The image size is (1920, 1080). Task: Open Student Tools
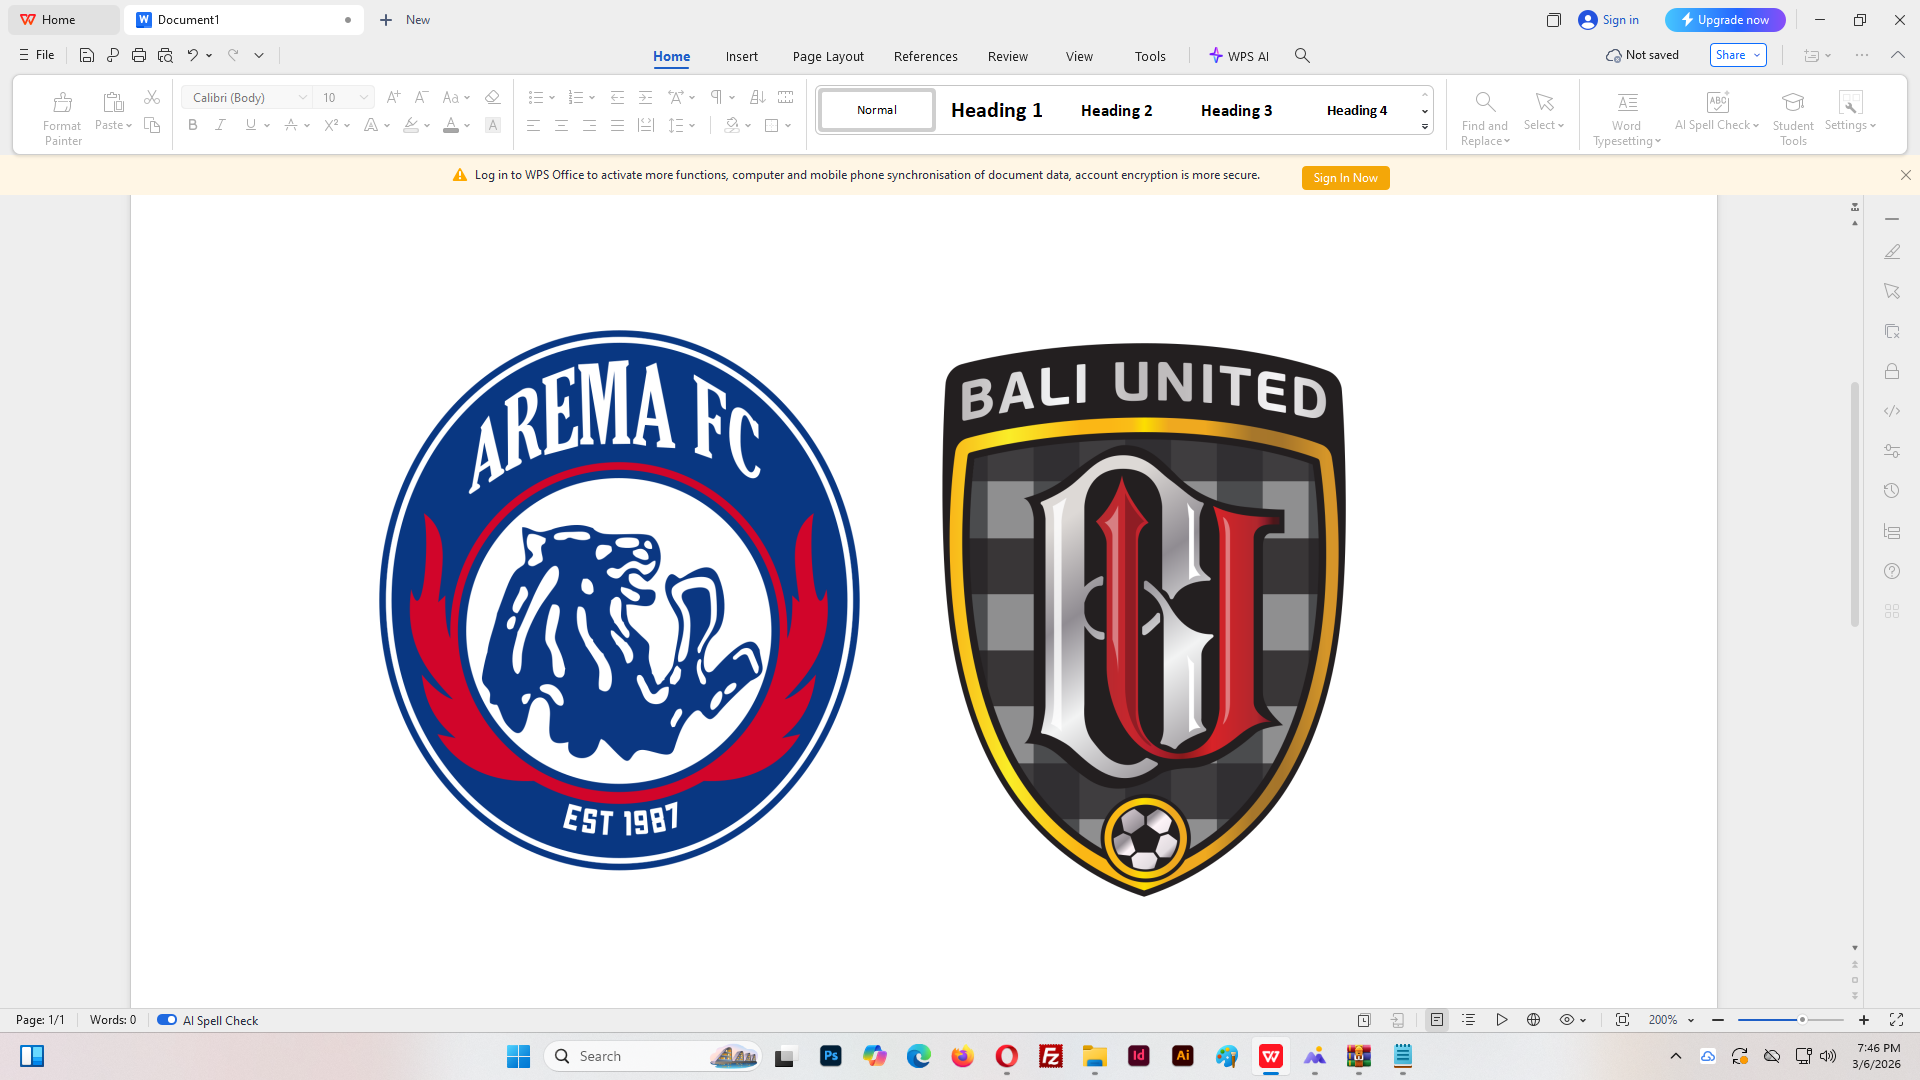pyautogui.click(x=1793, y=118)
